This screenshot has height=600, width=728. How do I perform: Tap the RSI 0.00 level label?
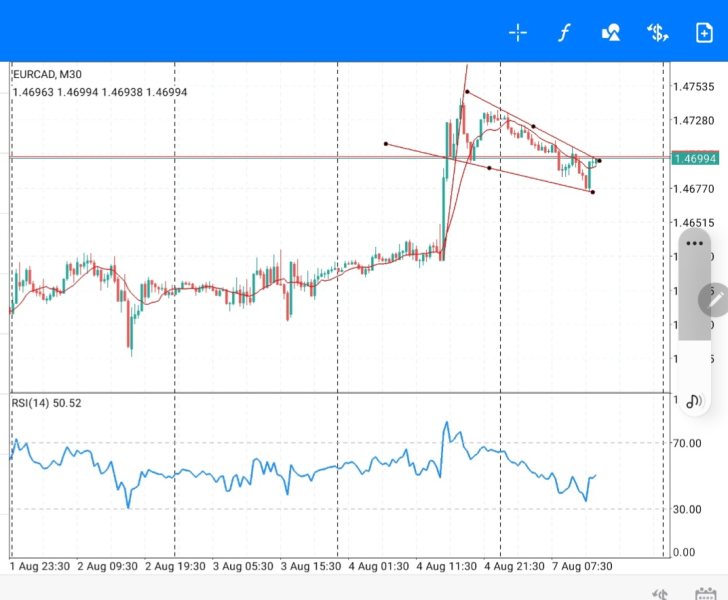(x=684, y=552)
